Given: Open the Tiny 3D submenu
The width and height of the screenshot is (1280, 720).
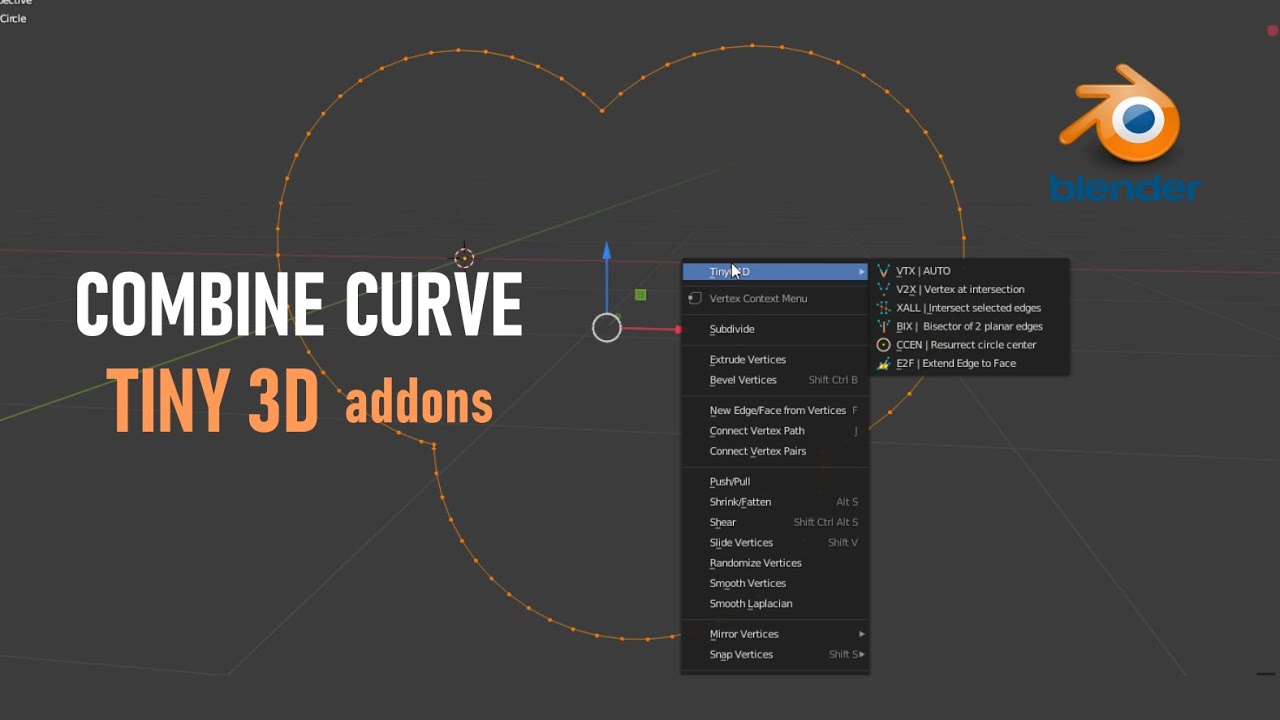Looking at the screenshot, I should 775,271.
